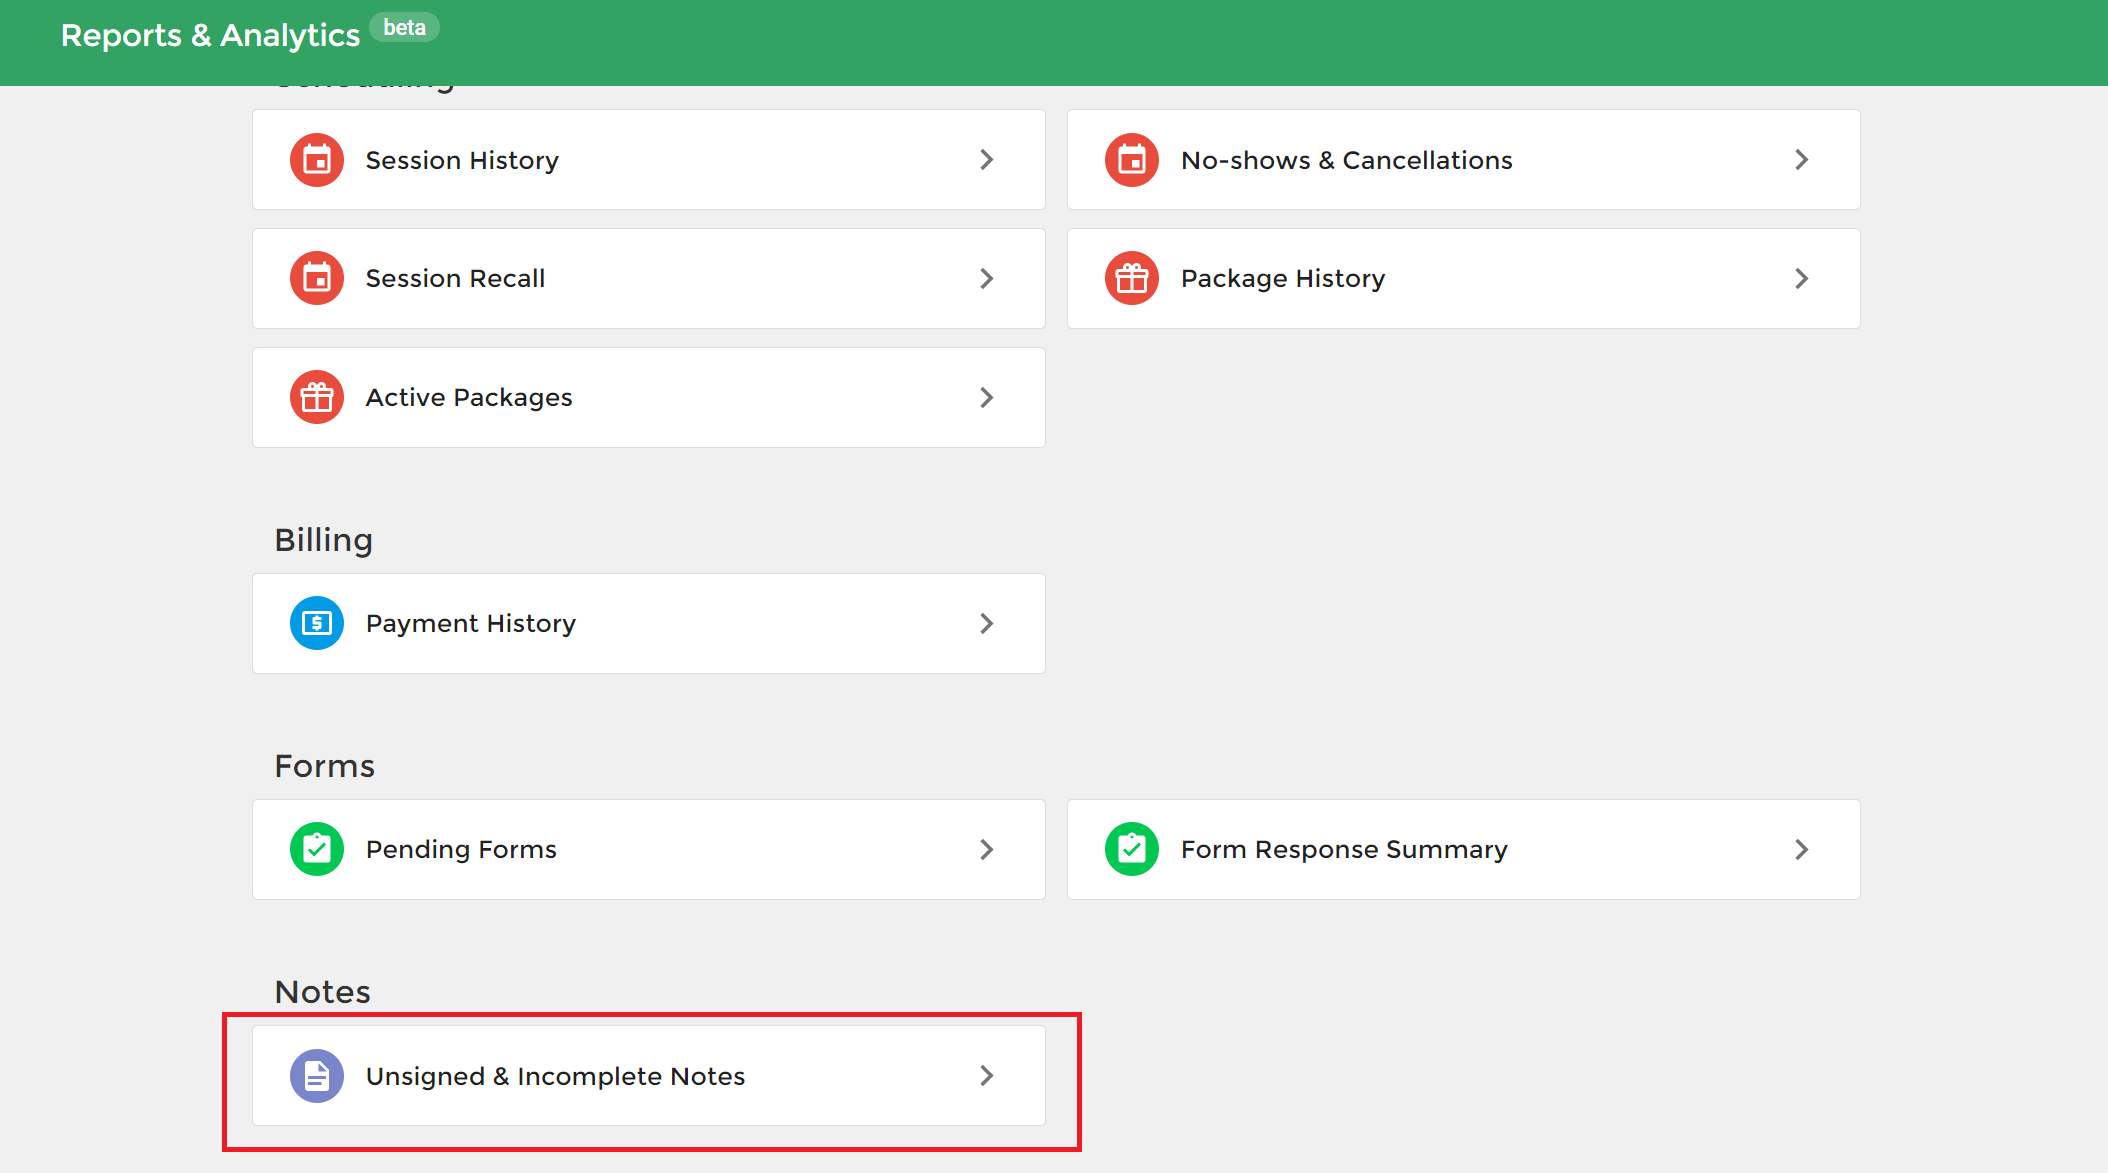Click the Active Packages gift icon

tap(317, 397)
